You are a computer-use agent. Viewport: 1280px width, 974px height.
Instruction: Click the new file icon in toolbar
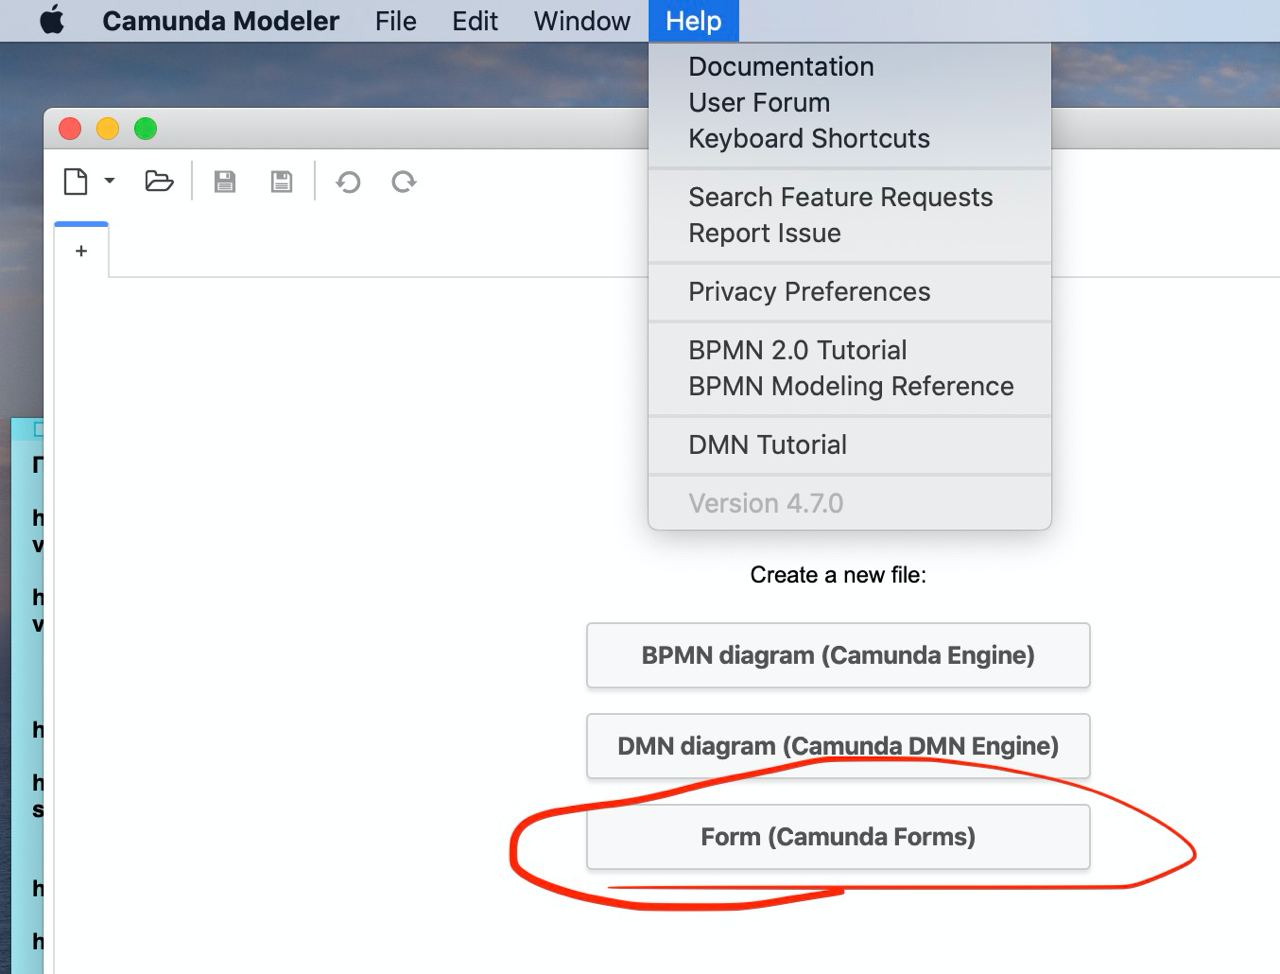point(76,181)
